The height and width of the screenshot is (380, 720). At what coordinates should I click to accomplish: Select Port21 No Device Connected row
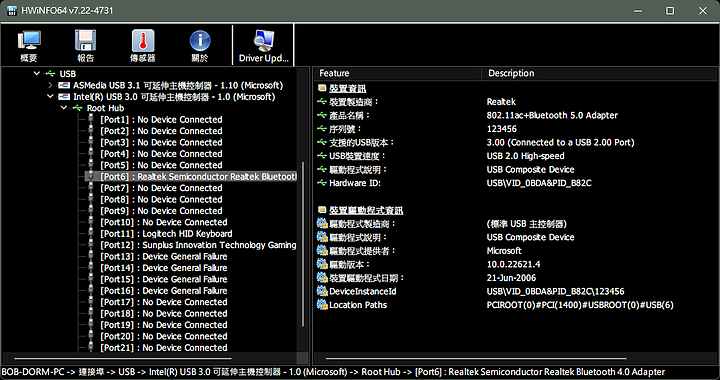[x=163, y=348]
